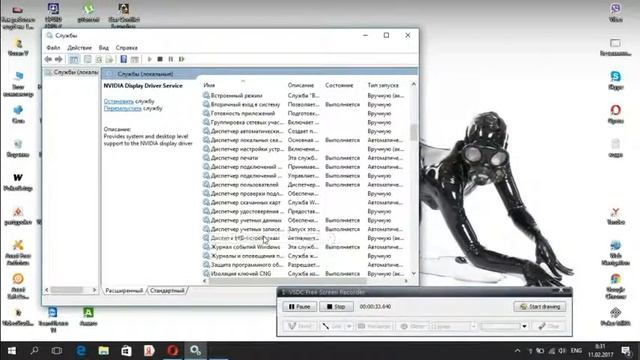Switch the ENG language indicator
This screenshot has width=640, height=360.
click(576, 351)
